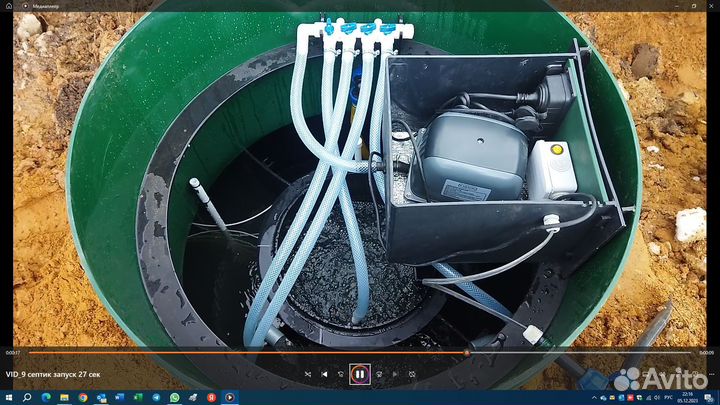
Task: Click the remaining time label on right
Action: click(x=706, y=353)
